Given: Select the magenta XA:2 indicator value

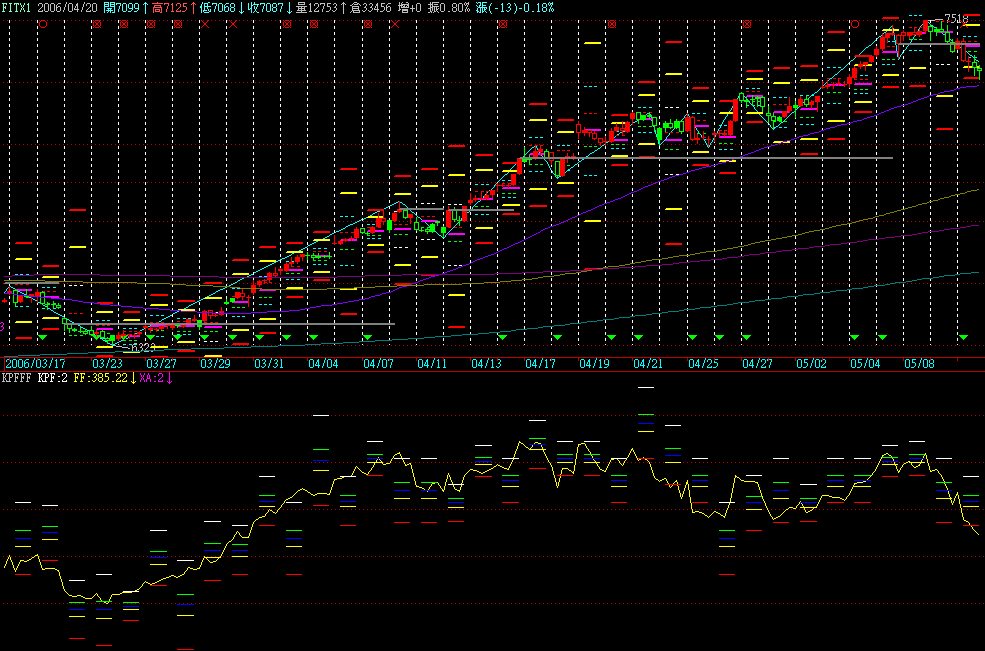Looking at the screenshot, I should click(151, 378).
